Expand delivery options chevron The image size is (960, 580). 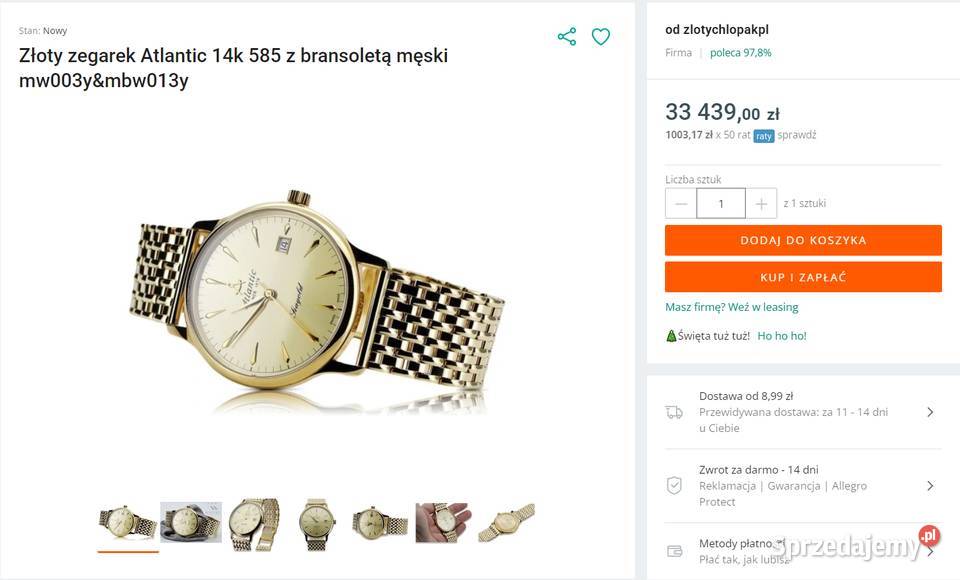(930, 412)
